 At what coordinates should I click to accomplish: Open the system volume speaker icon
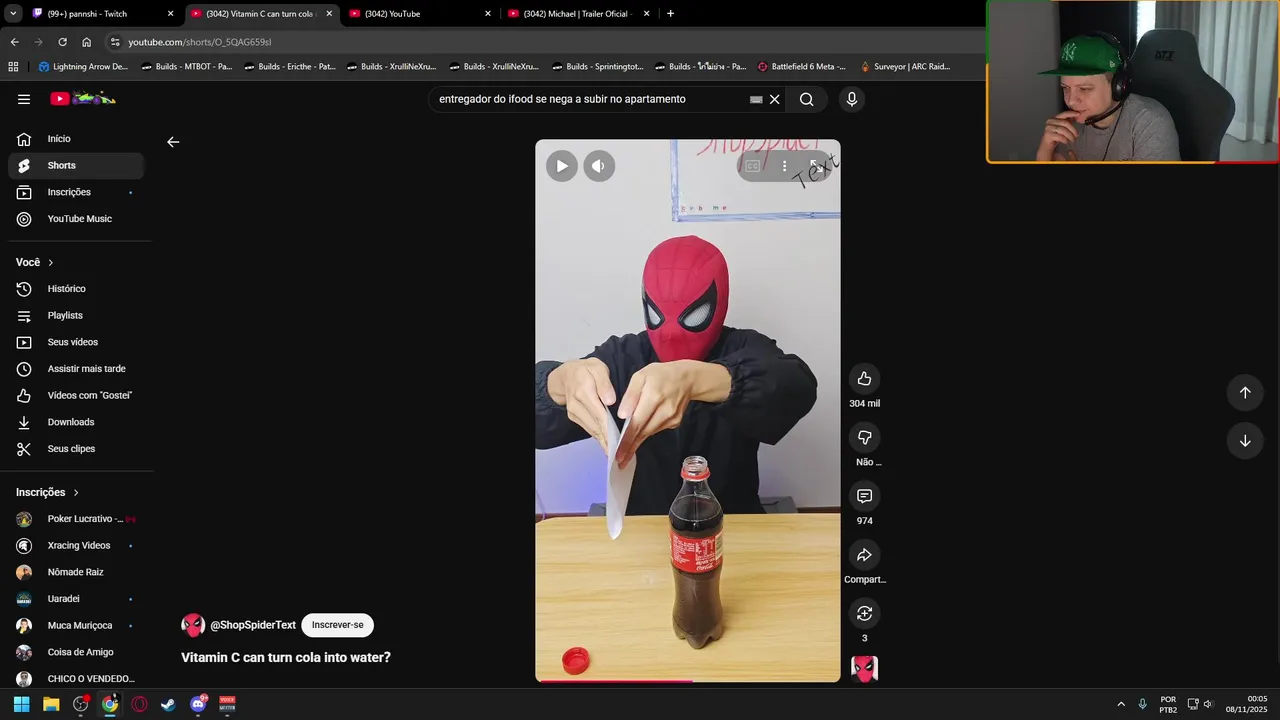point(1208,704)
